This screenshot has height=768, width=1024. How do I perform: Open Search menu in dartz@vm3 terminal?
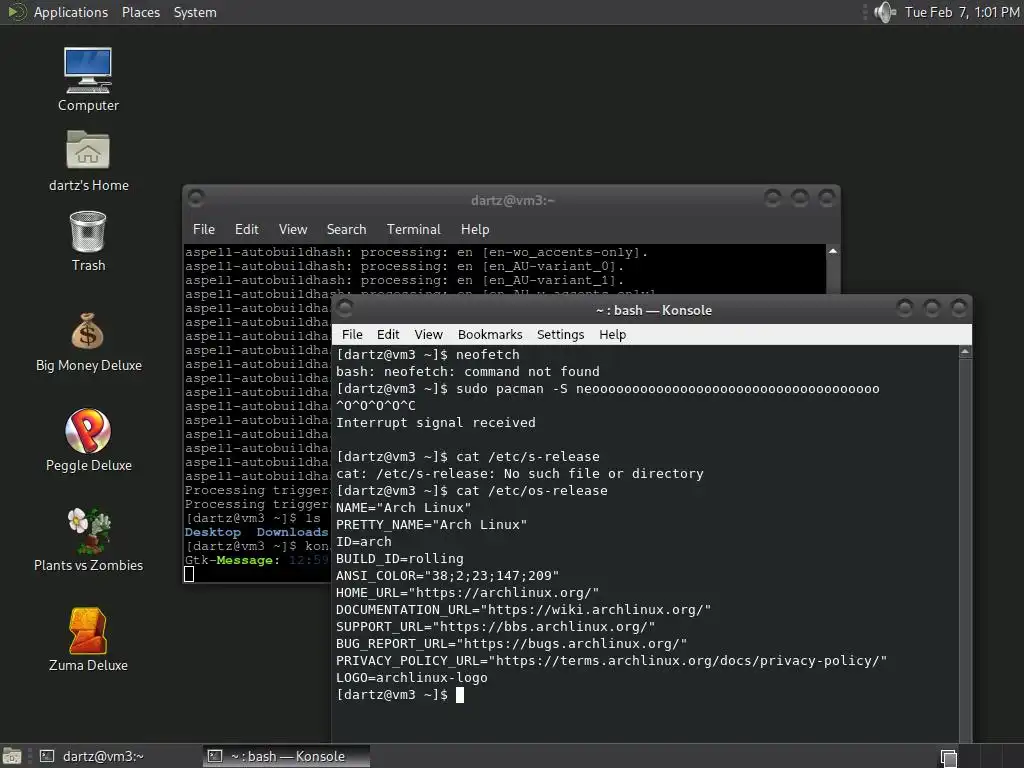pos(346,229)
